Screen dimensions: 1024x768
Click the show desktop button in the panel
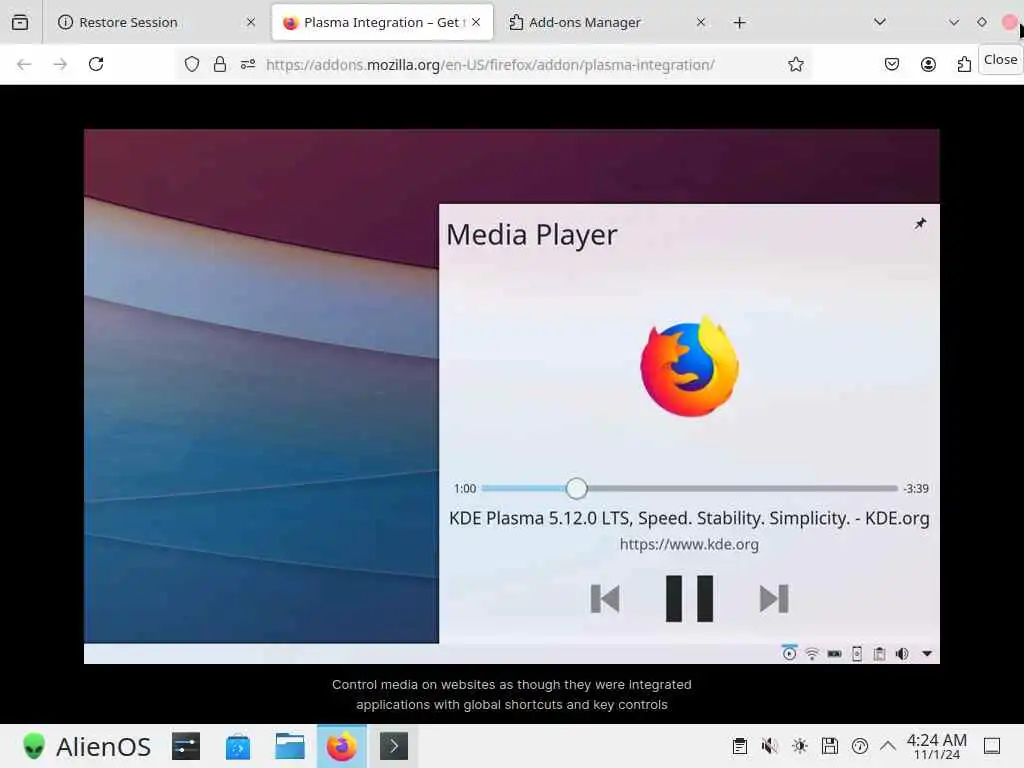click(x=992, y=746)
